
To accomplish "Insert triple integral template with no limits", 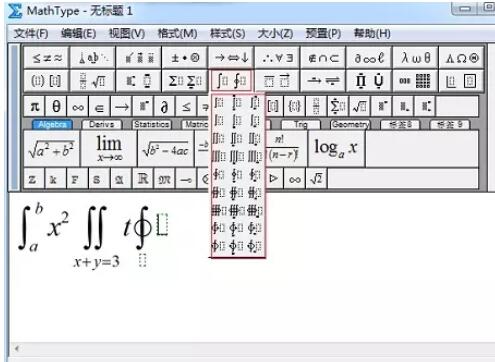I will click(x=219, y=156).
